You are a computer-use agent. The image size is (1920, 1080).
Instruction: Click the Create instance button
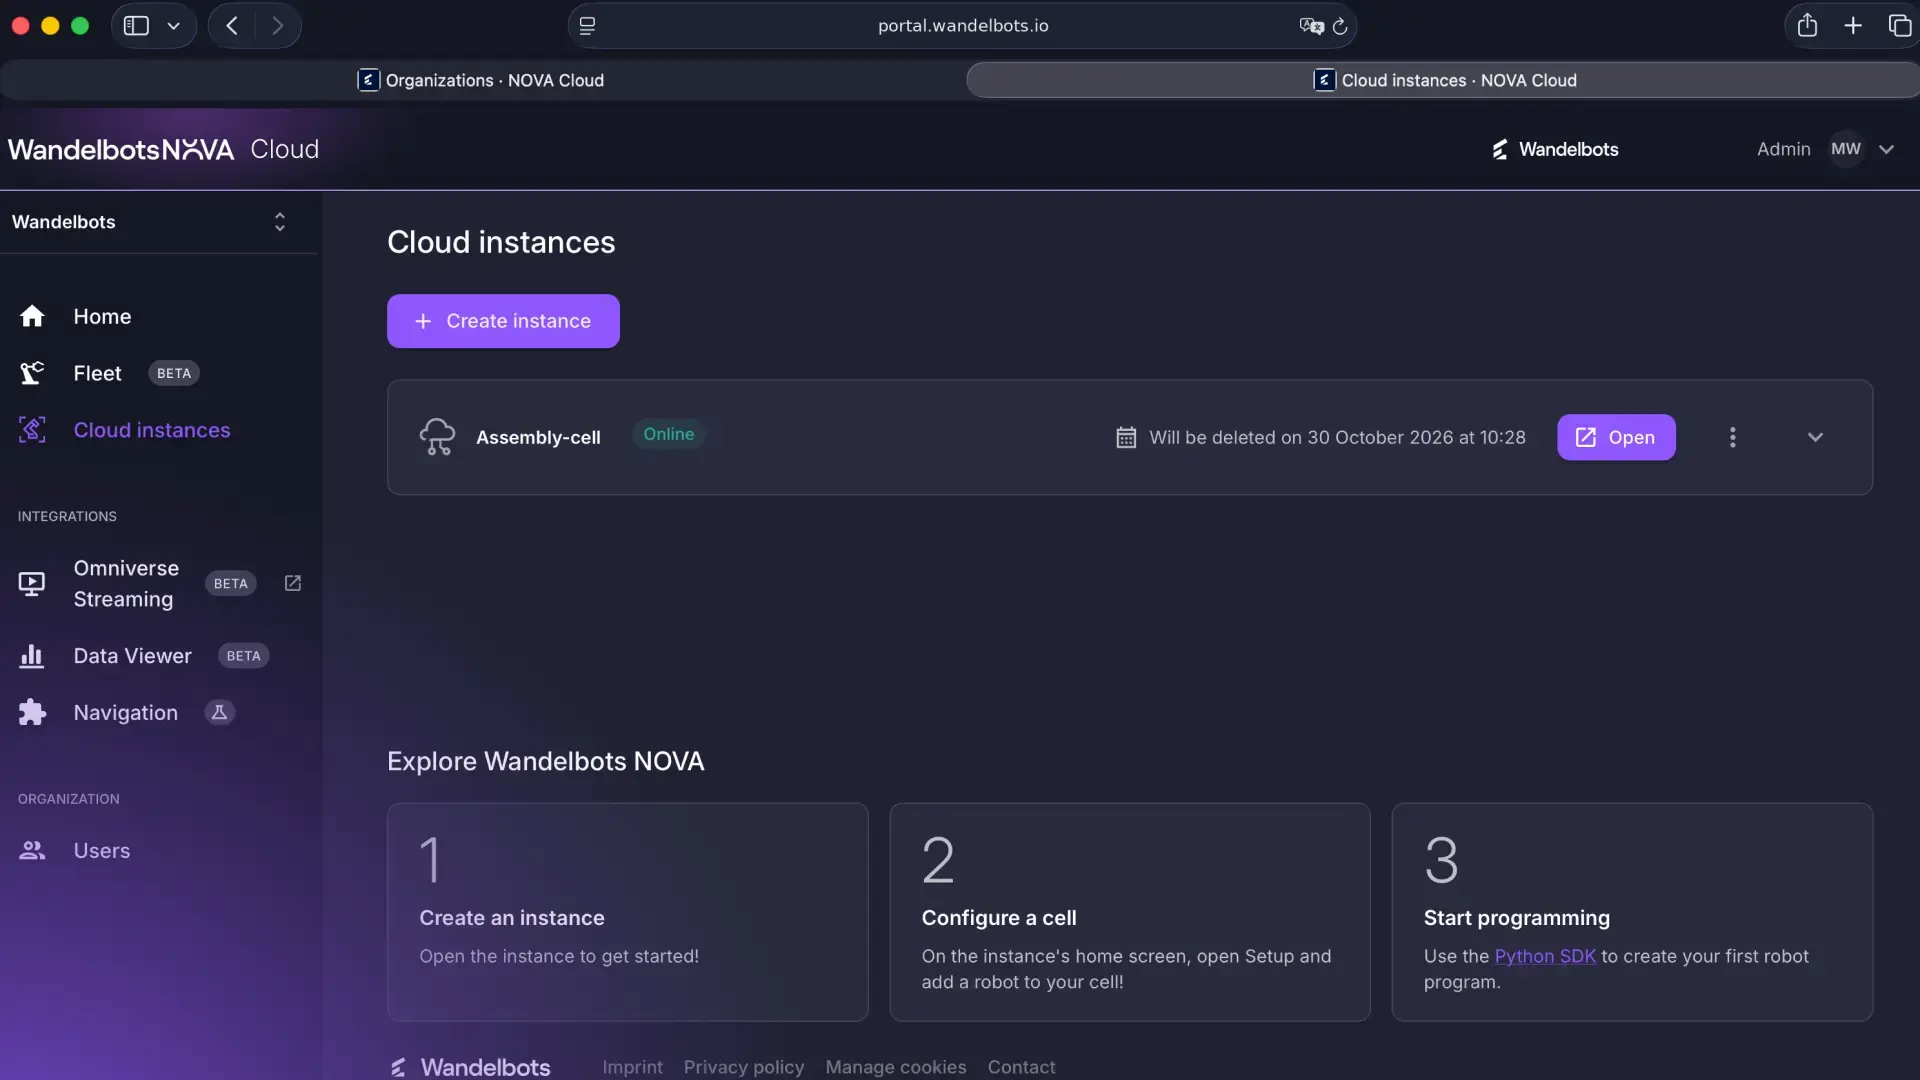tap(503, 321)
